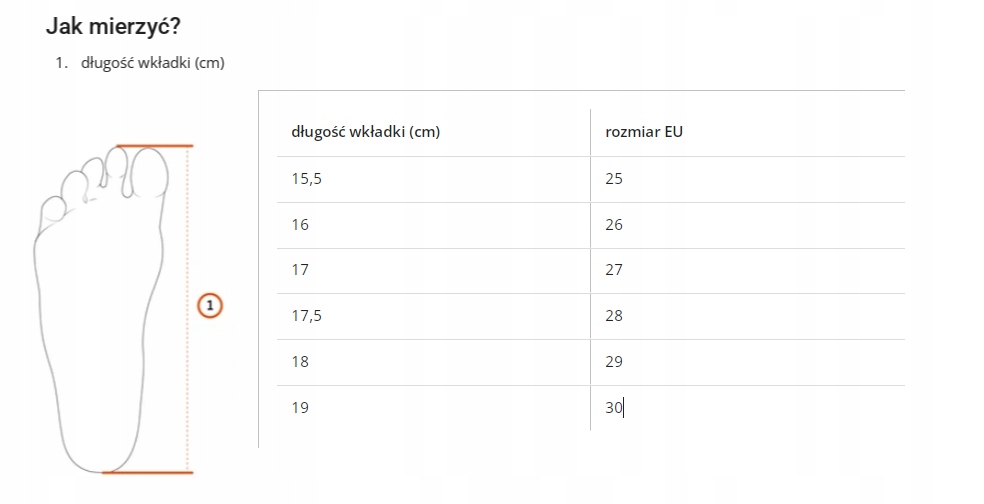Select the 18 cm insole length cell

[300, 362]
